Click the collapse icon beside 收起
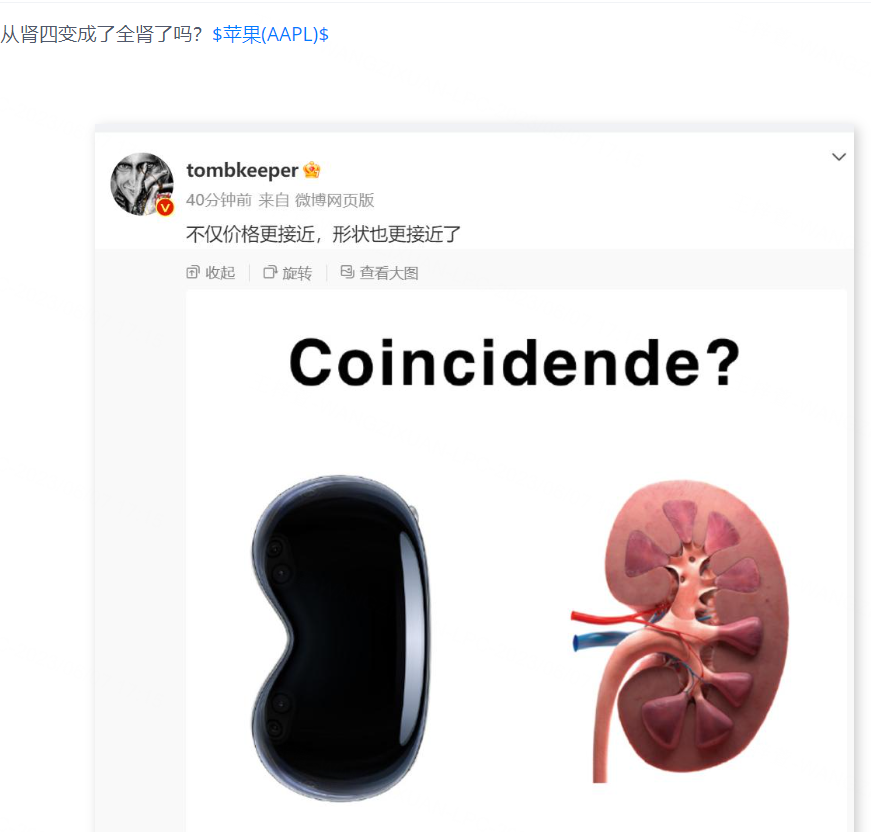 coord(193,272)
